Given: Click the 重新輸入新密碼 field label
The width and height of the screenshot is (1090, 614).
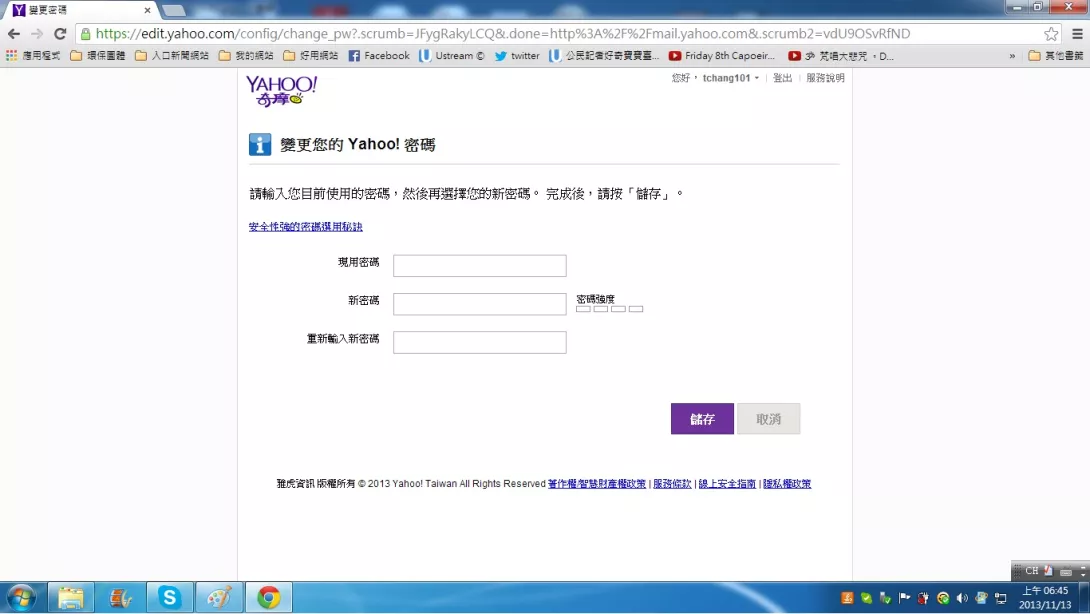Looking at the screenshot, I should 343,339.
